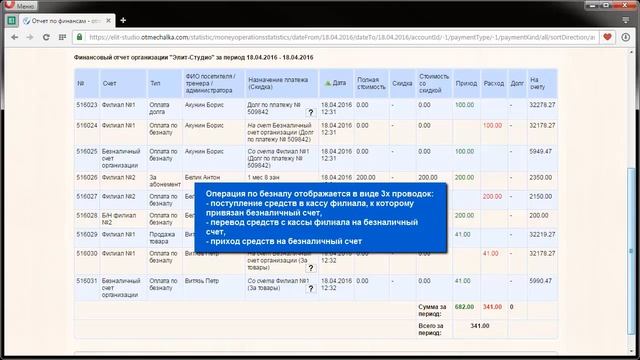Close the Отчет по финансам tab
Image resolution: width=640 pixels, height=360 pixels.
[x=109, y=20]
